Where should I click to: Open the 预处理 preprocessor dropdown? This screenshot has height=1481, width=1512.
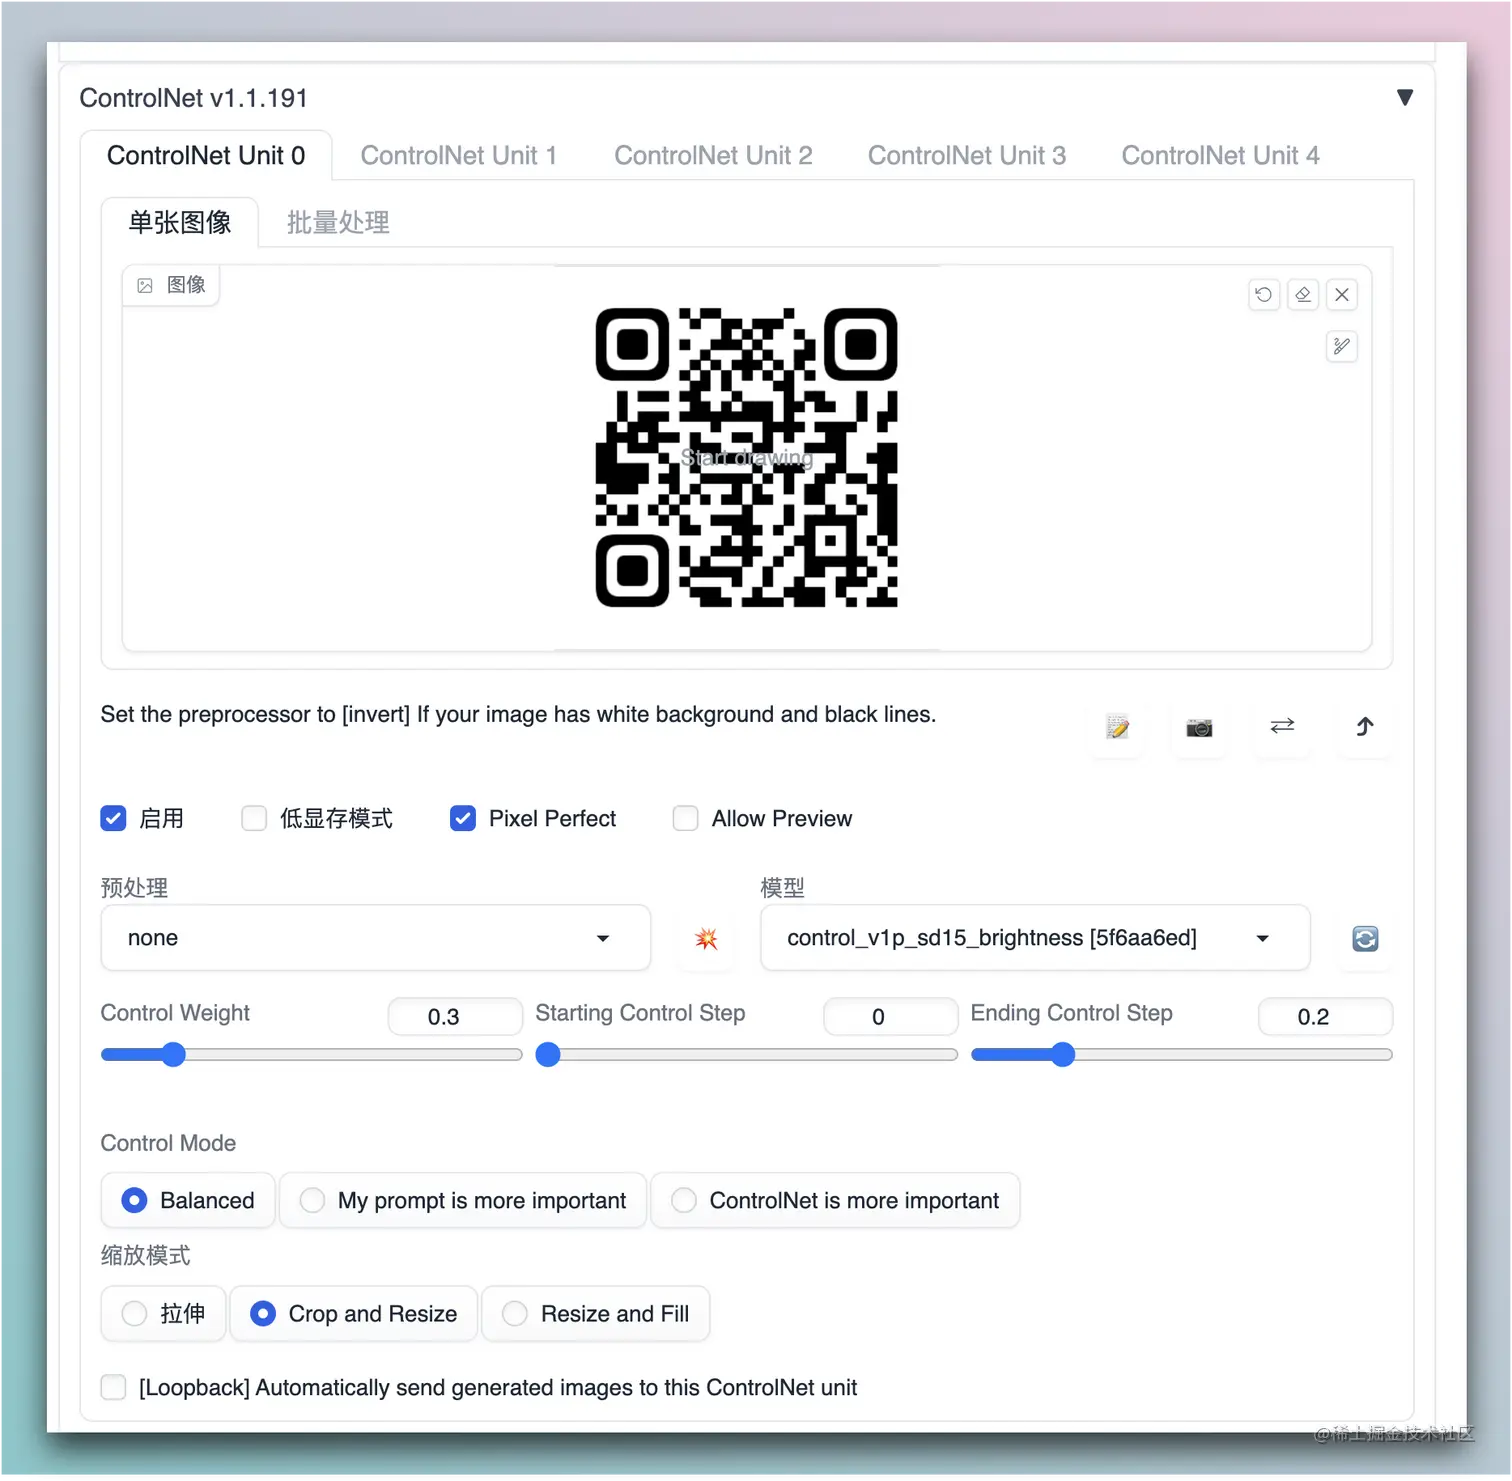tap(376, 939)
